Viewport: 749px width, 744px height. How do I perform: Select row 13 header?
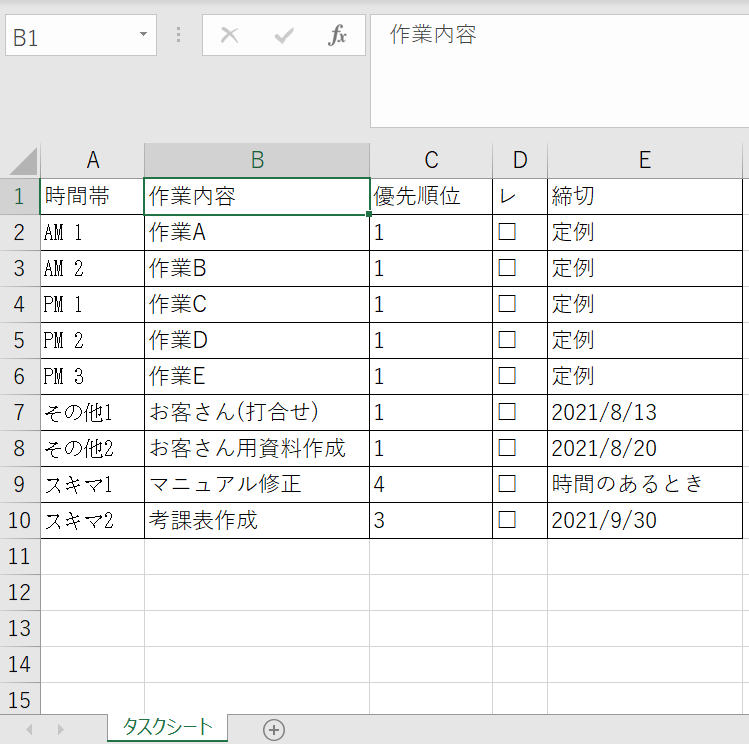coord(20,628)
